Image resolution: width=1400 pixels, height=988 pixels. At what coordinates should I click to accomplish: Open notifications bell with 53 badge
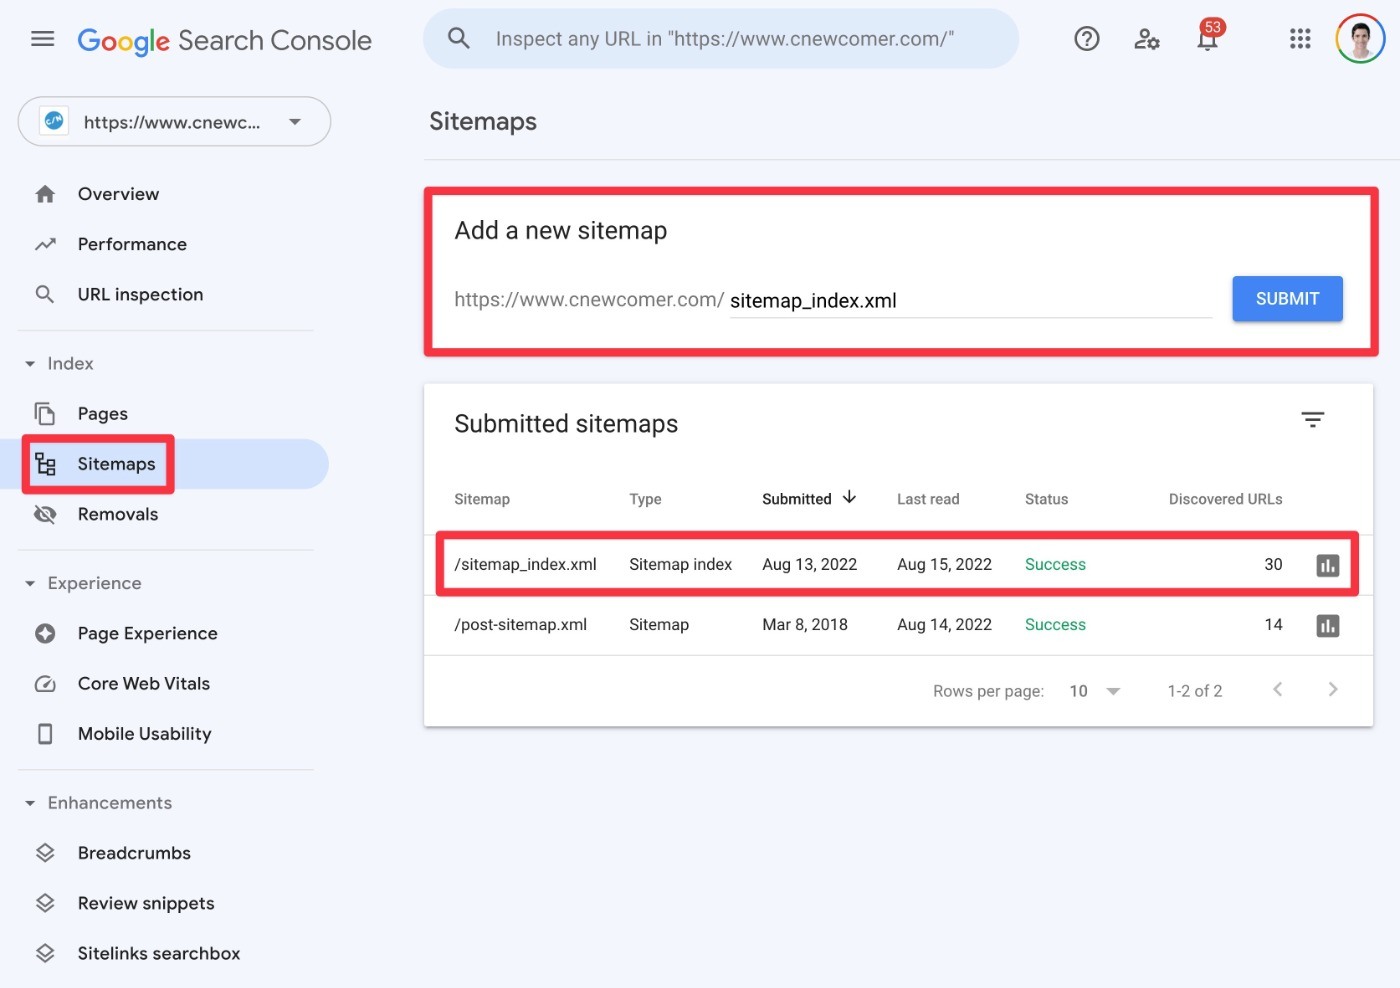[1208, 36]
